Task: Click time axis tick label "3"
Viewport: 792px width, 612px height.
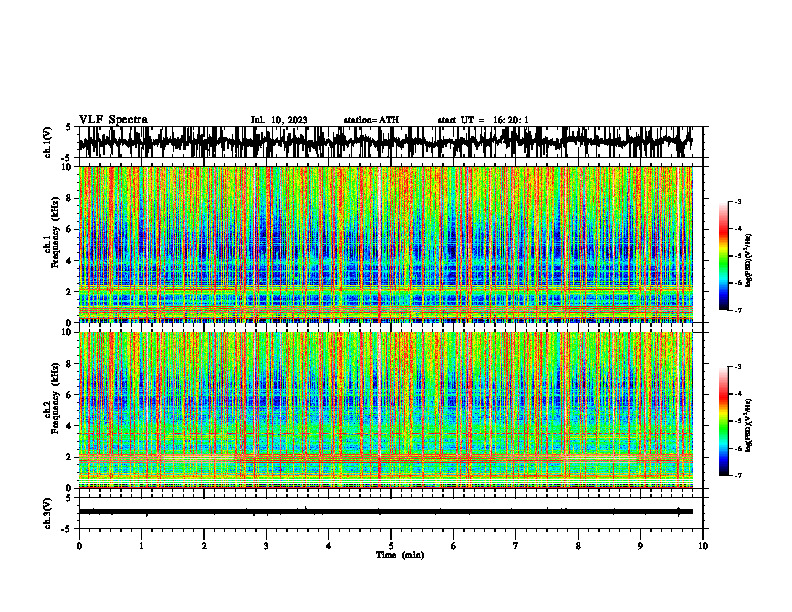Action: (x=266, y=546)
